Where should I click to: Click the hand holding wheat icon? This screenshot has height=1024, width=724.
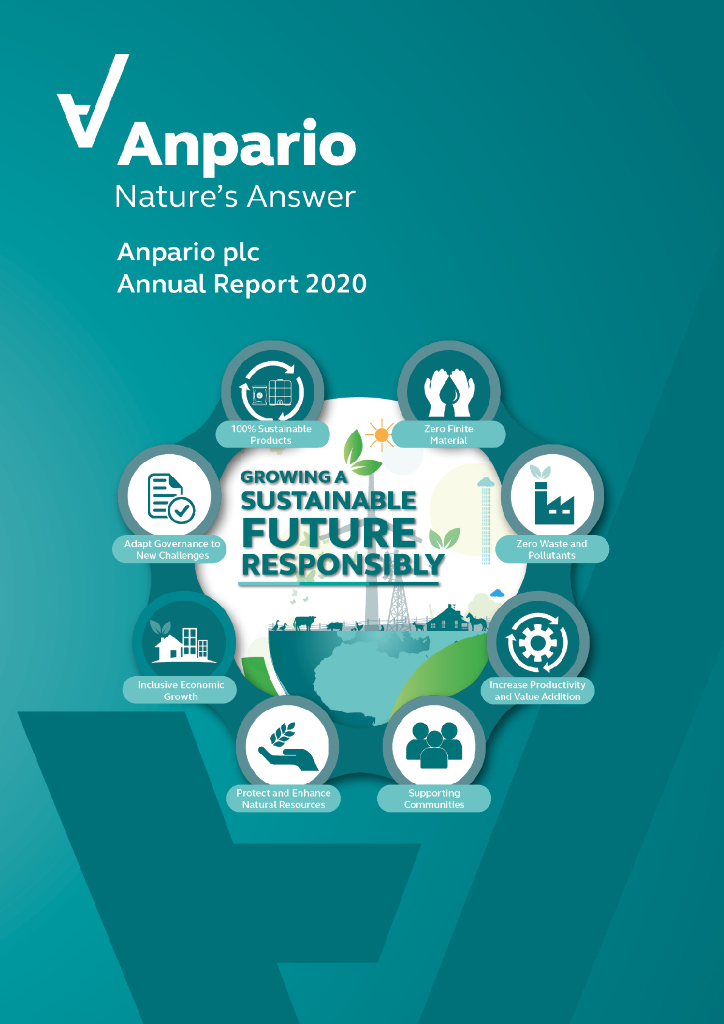point(287,748)
